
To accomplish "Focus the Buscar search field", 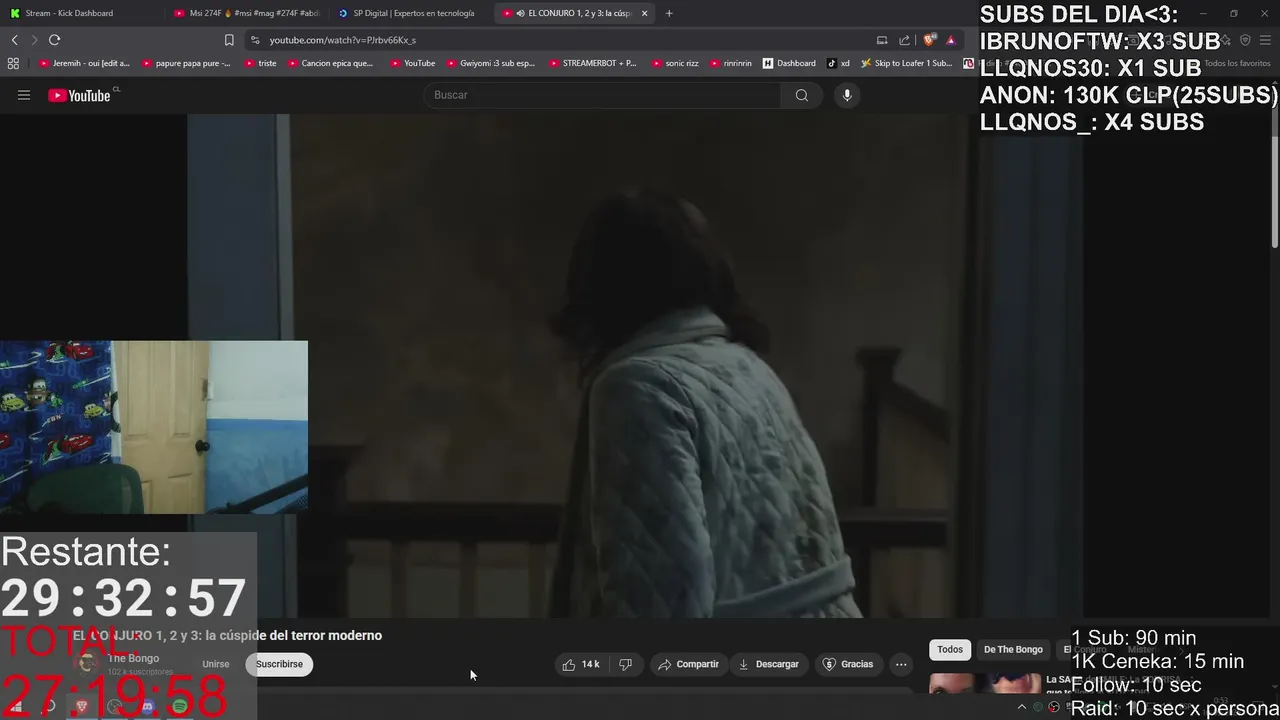I will click(x=602, y=95).
